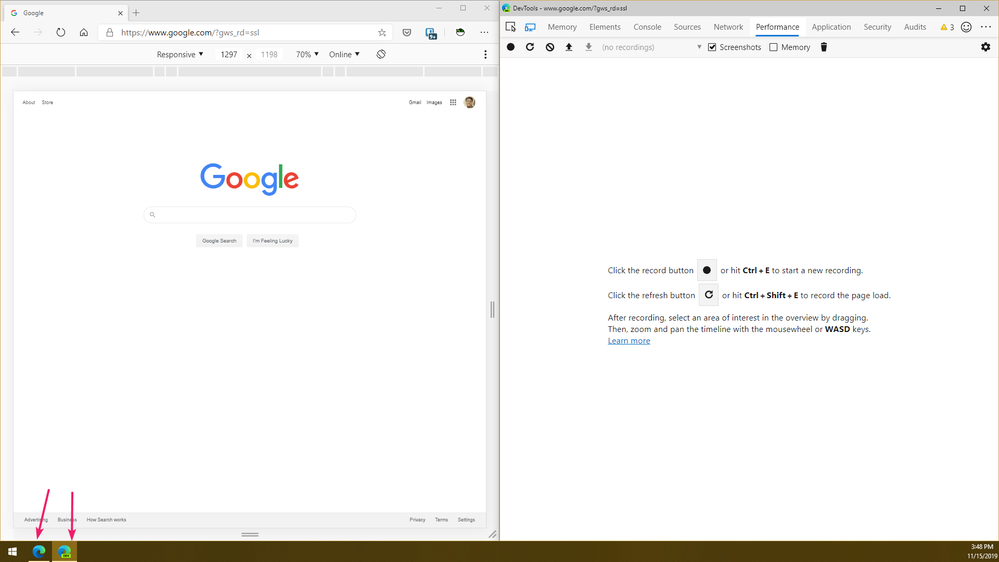
Task: Open Edge Dev browser from taskbar
Action: click(64, 552)
